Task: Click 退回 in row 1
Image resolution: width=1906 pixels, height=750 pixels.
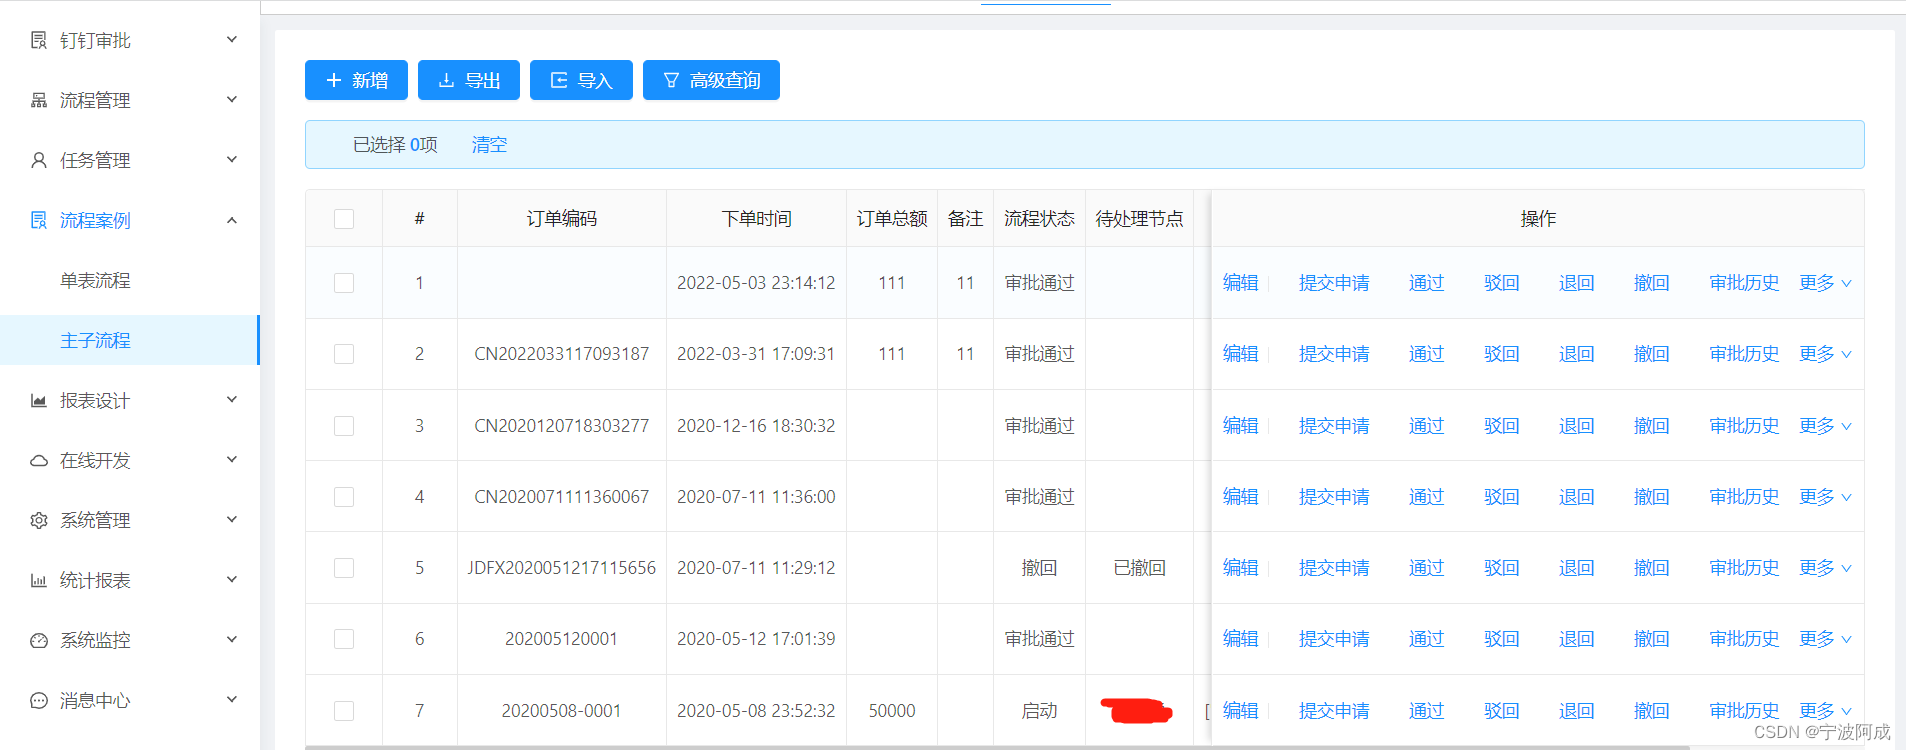Action: [1576, 283]
